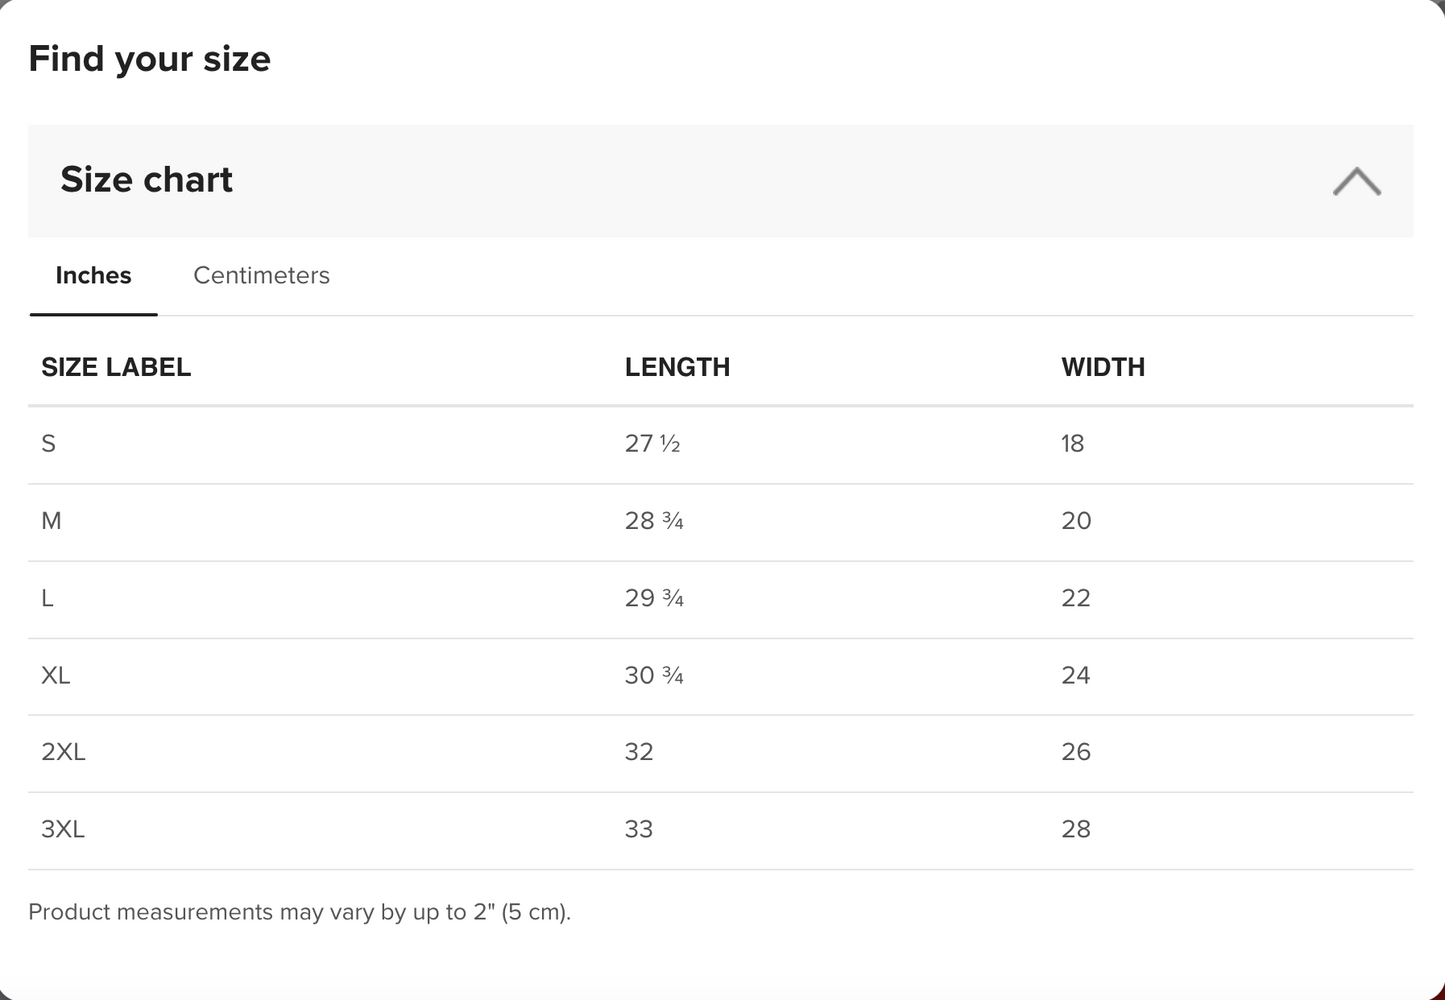Click the width value 24 for XL

(1075, 676)
